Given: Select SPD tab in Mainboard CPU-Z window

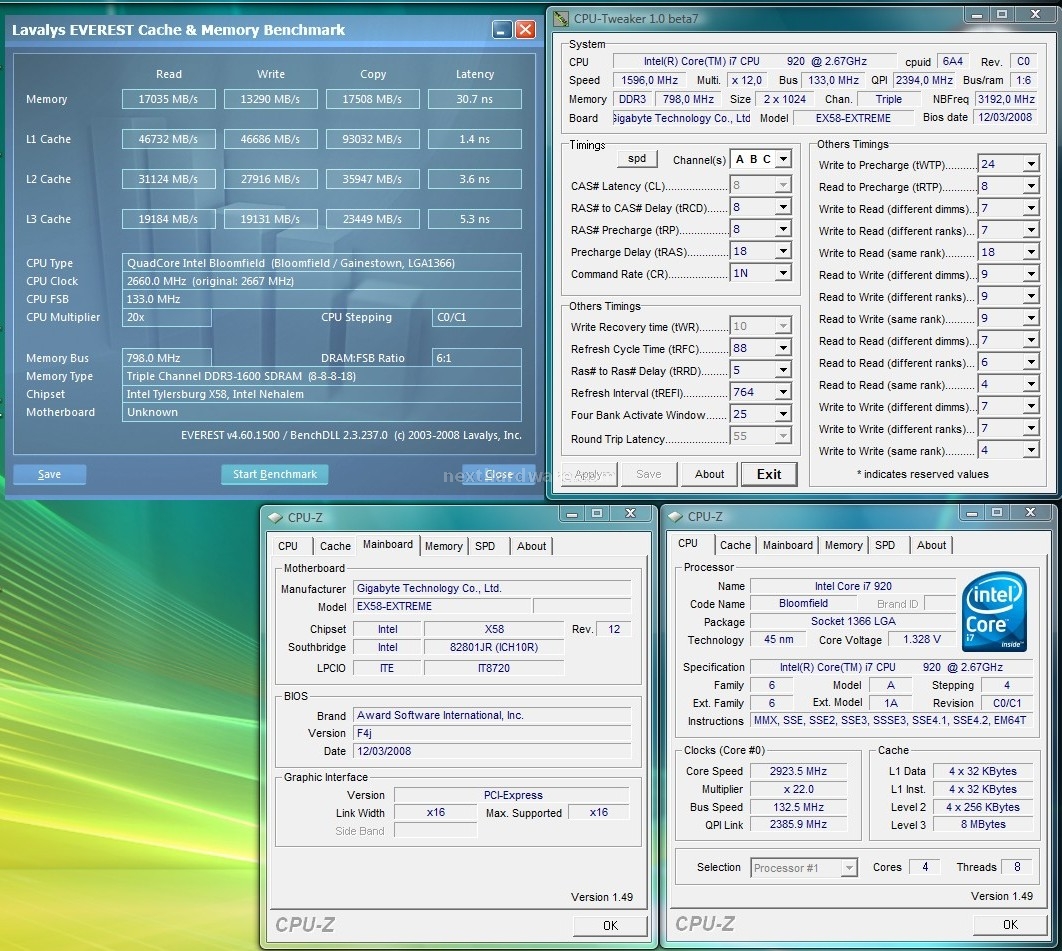Looking at the screenshot, I should pyautogui.click(x=485, y=546).
